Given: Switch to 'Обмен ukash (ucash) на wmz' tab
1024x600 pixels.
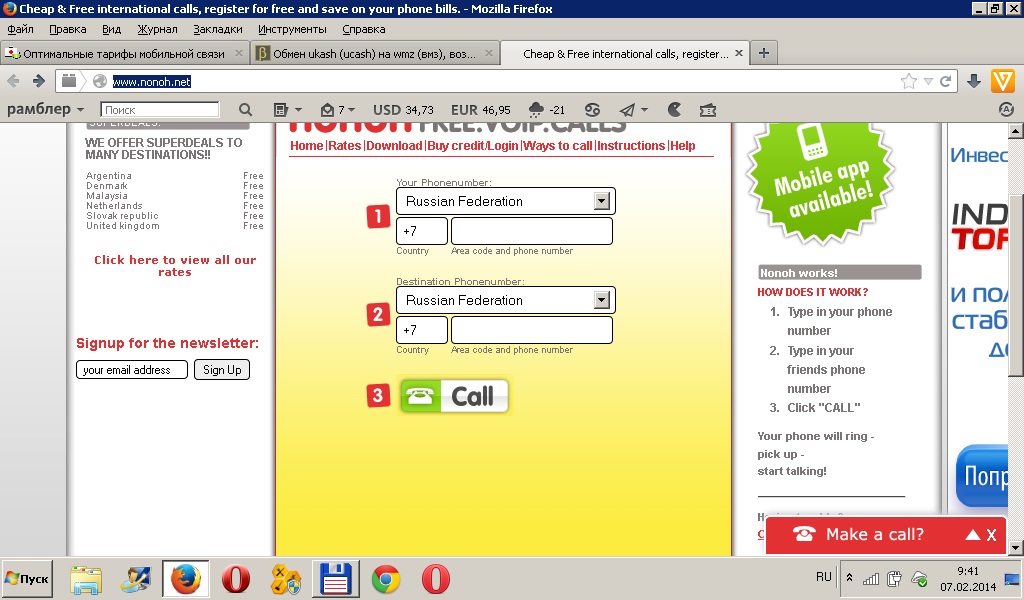Looking at the screenshot, I should pyautogui.click(x=376, y=54).
